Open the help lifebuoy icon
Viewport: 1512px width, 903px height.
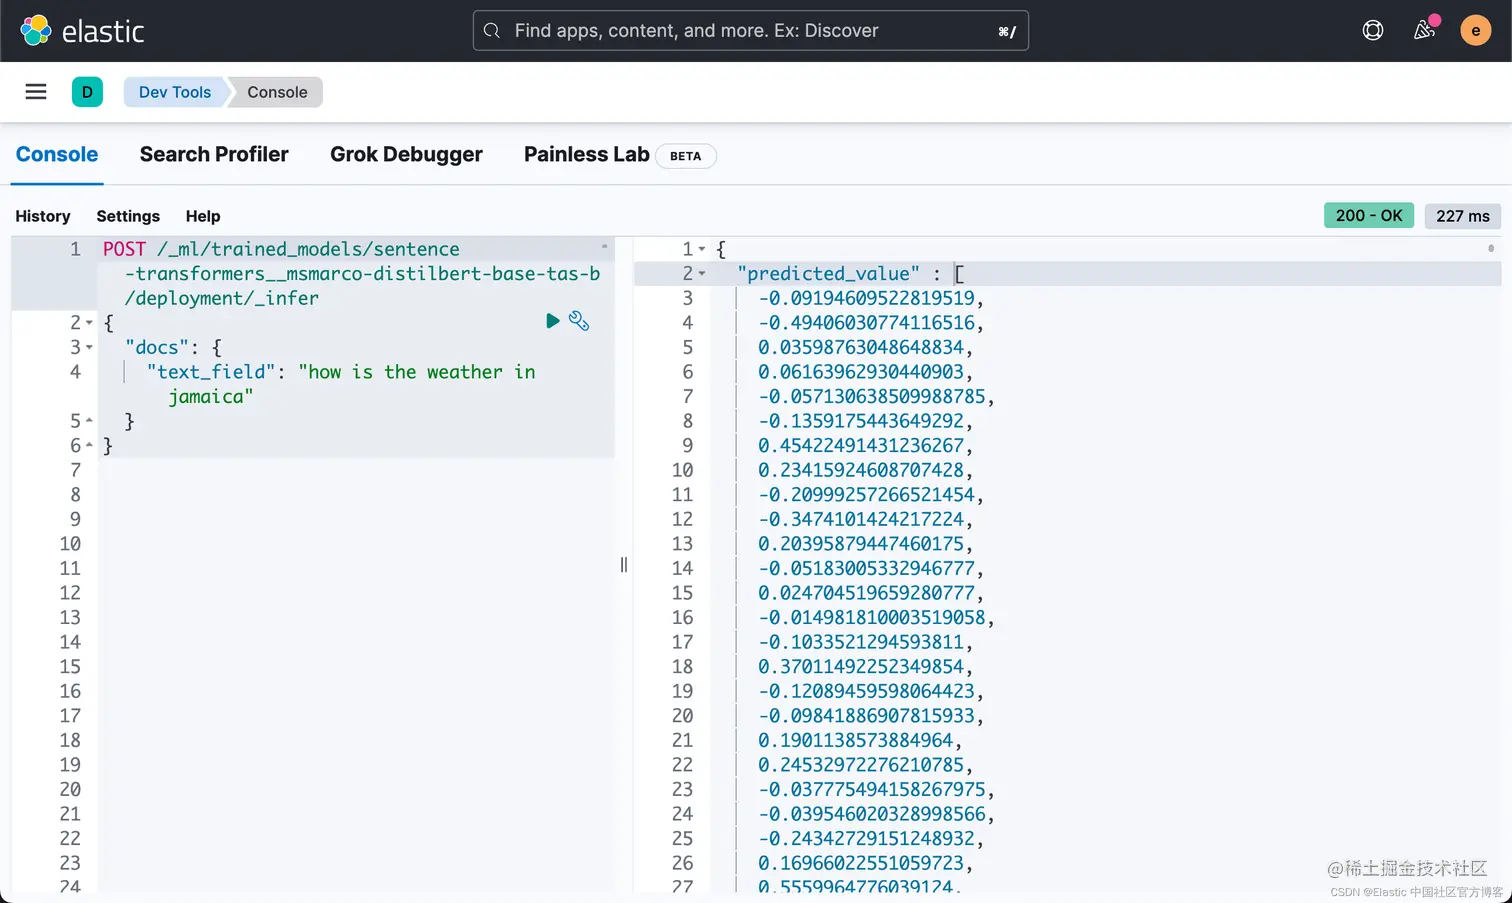(x=1373, y=31)
